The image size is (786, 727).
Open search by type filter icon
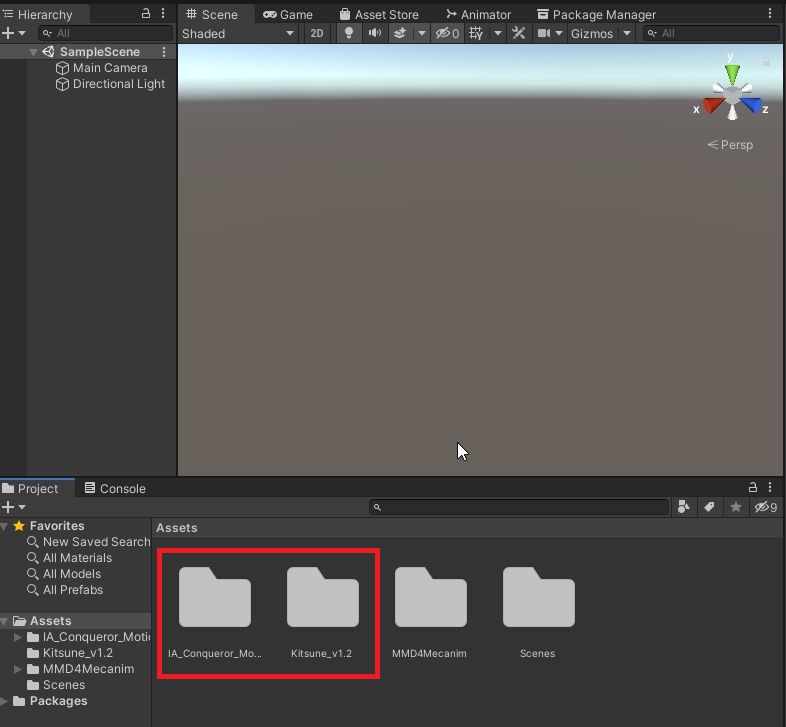tap(684, 507)
